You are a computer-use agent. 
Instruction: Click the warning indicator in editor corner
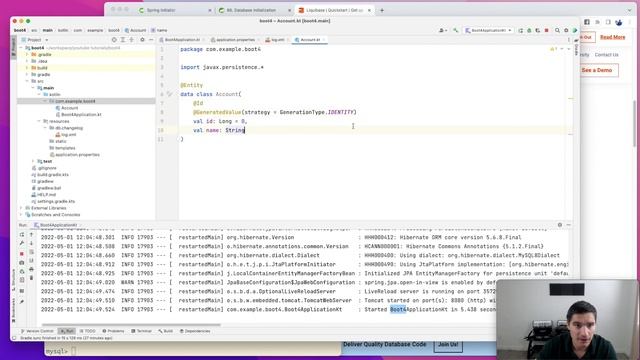[x=554, y=49]
